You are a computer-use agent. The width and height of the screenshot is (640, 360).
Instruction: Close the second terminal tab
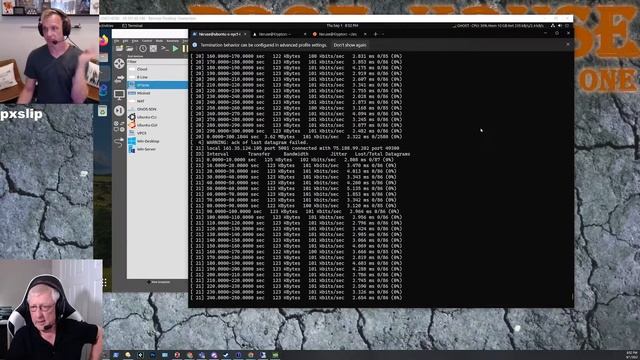[x=305, y=34]
